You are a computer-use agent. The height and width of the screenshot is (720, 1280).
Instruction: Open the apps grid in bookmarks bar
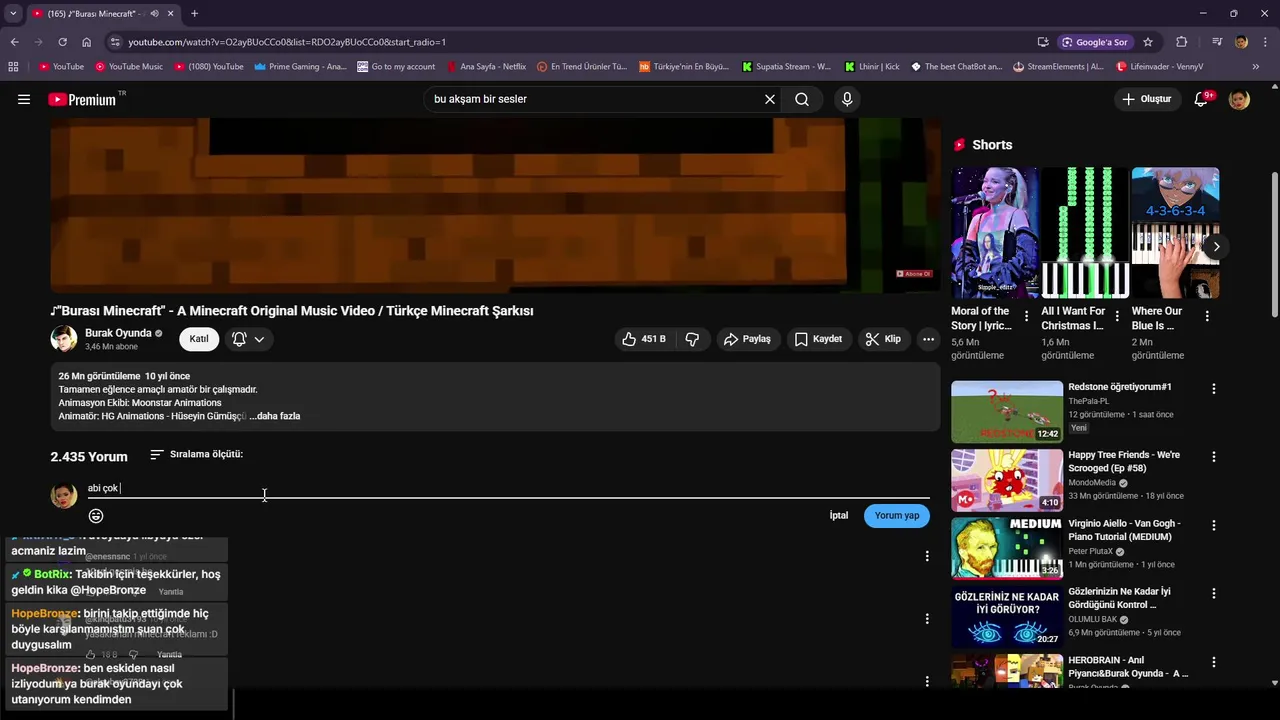(13, 67)
